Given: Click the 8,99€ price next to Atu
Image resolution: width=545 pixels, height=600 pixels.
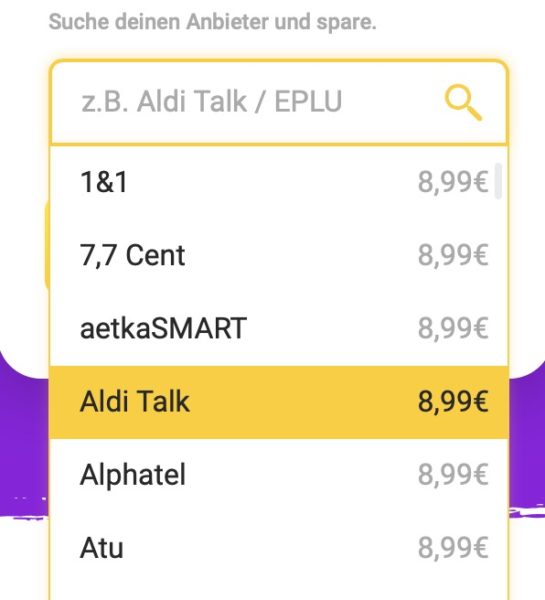Looking at the screenshot, I should (453, 548).
